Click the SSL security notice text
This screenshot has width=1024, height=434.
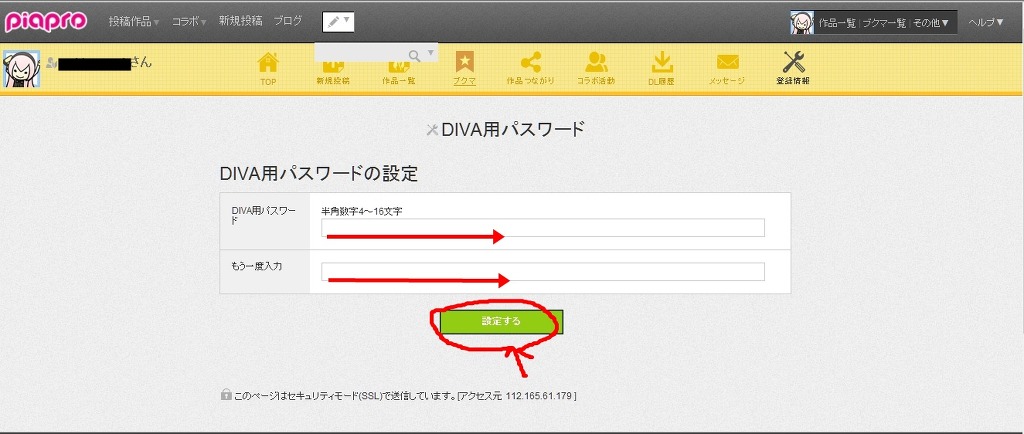[x=405, y=395]
